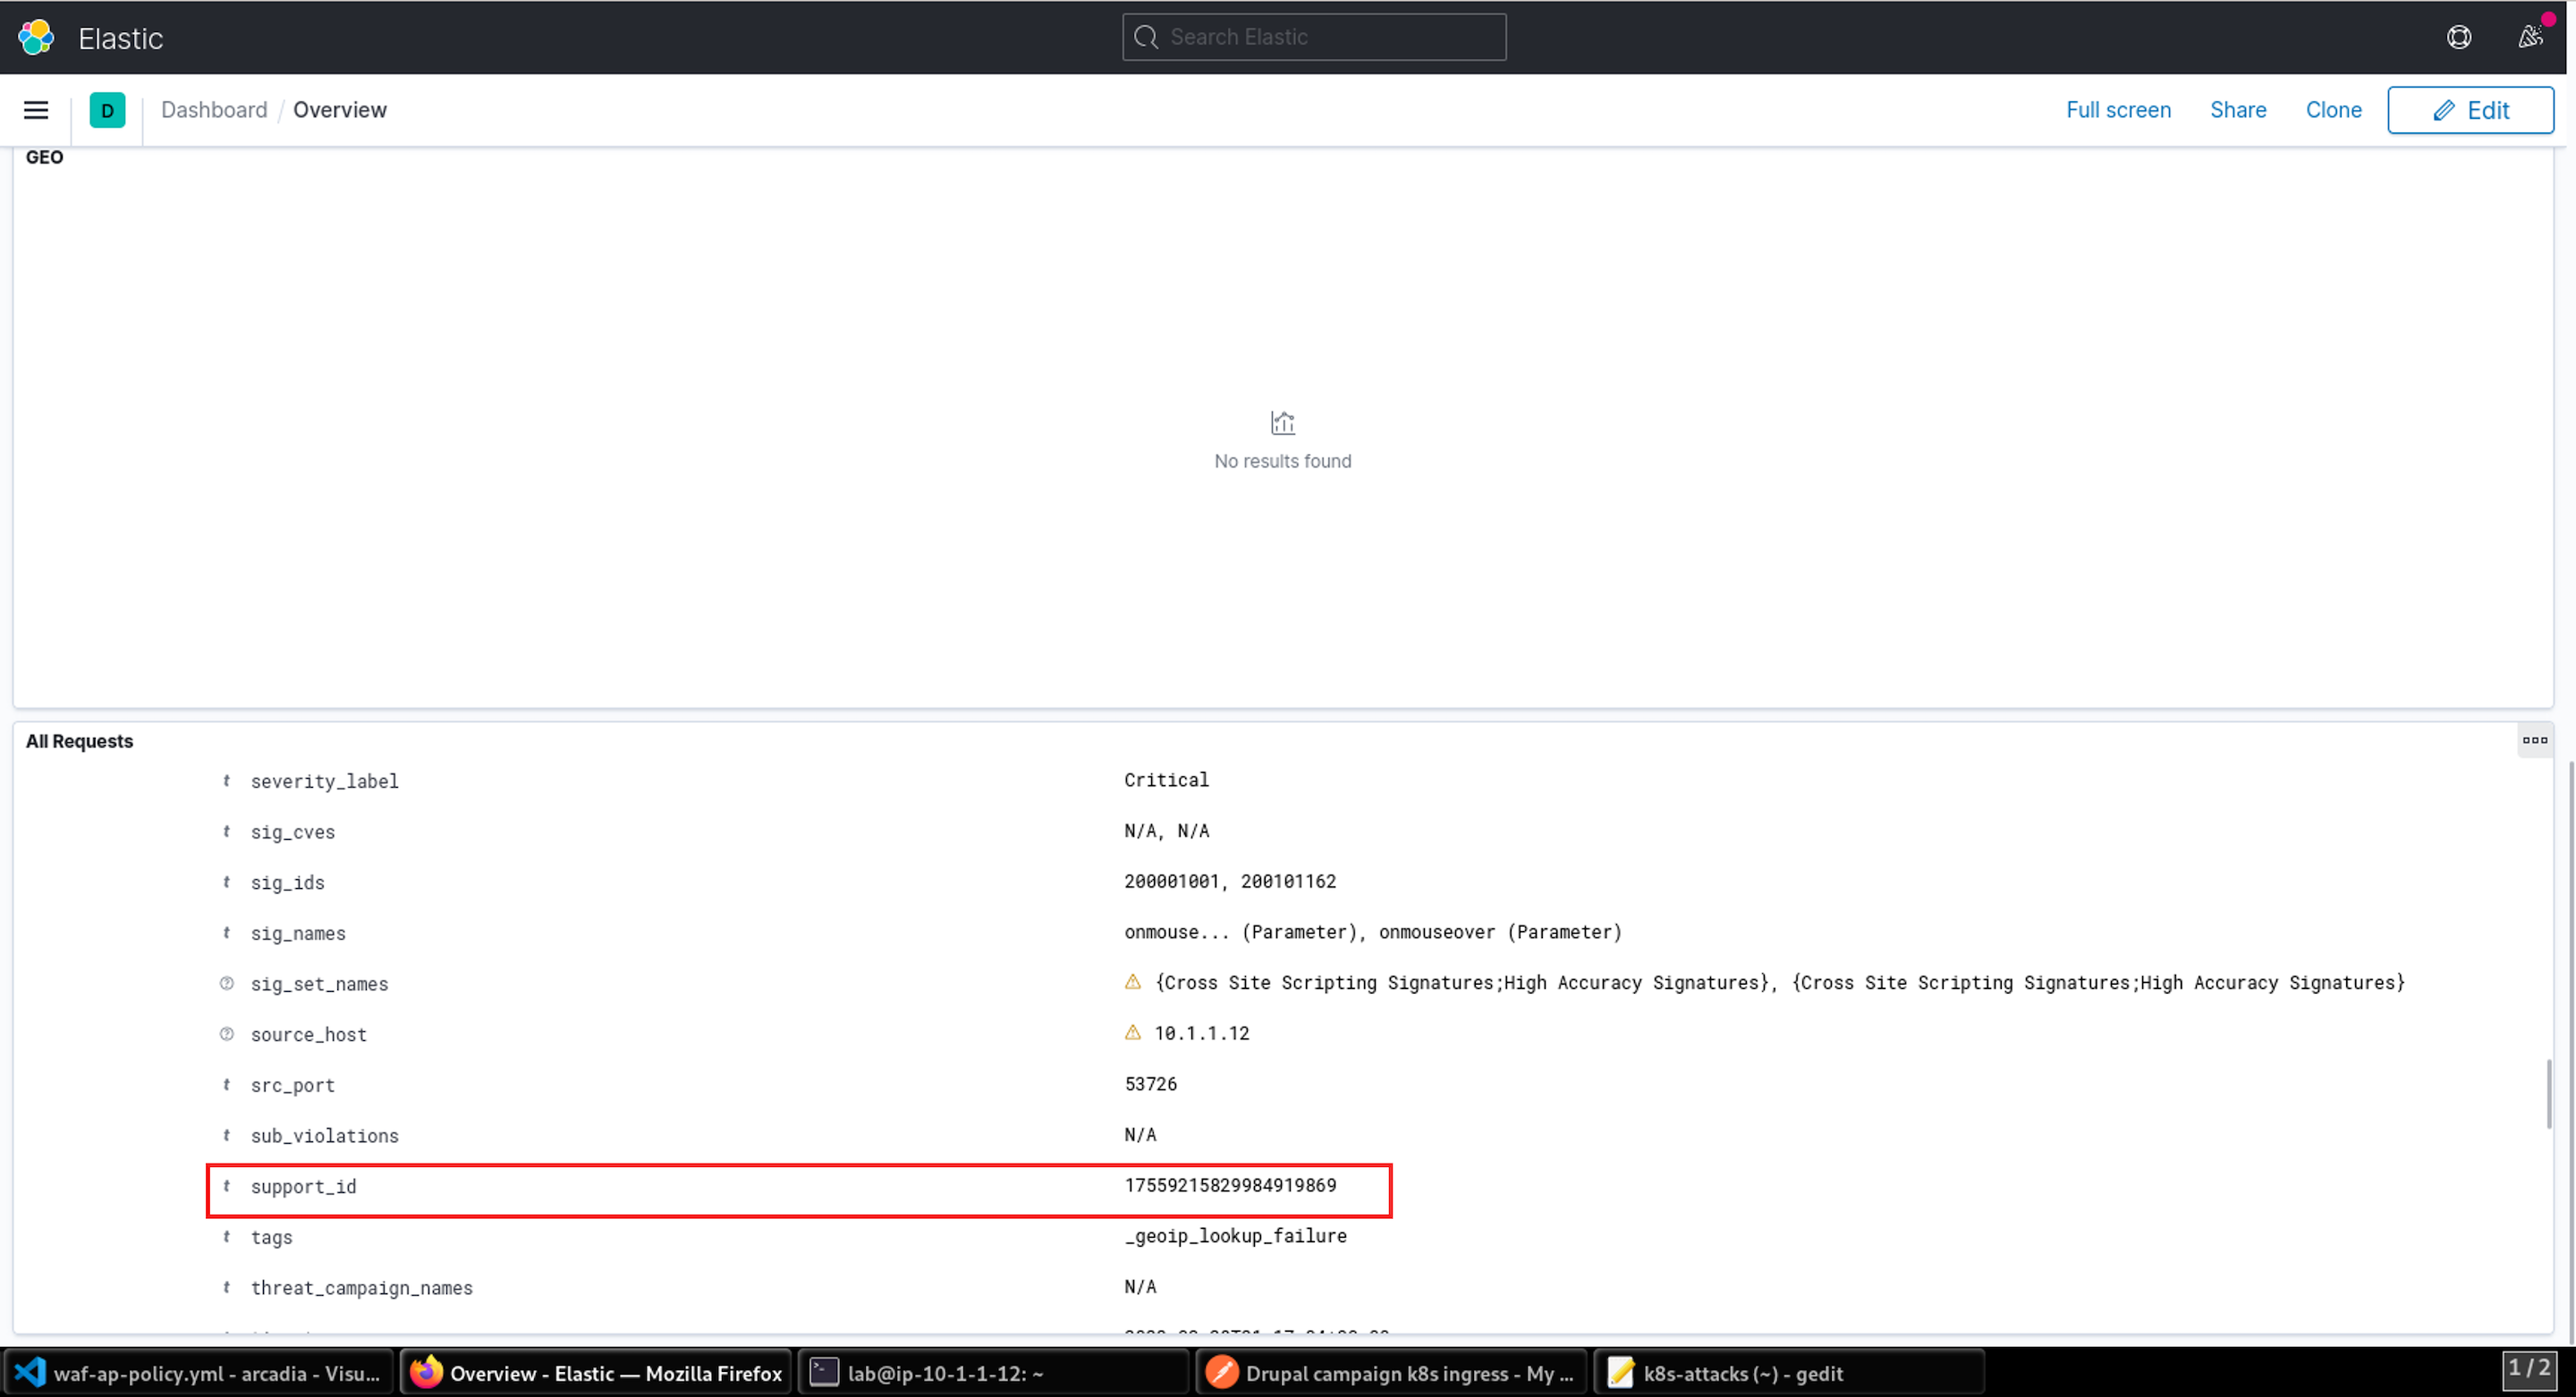Open All Requests panel options menu
Image resolution: width=2576 pixels, height=1397 pixels.
tap(2535, 740)
